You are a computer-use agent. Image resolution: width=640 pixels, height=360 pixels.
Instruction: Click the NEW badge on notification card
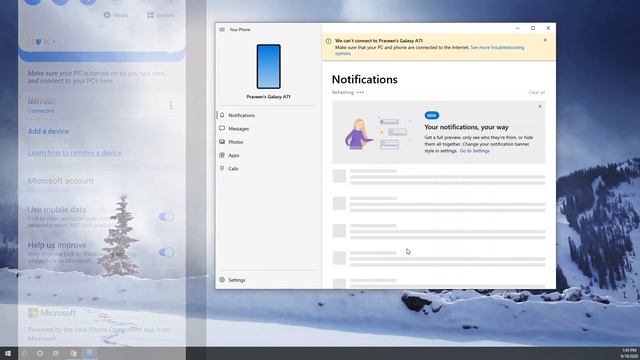pos(431,116)
